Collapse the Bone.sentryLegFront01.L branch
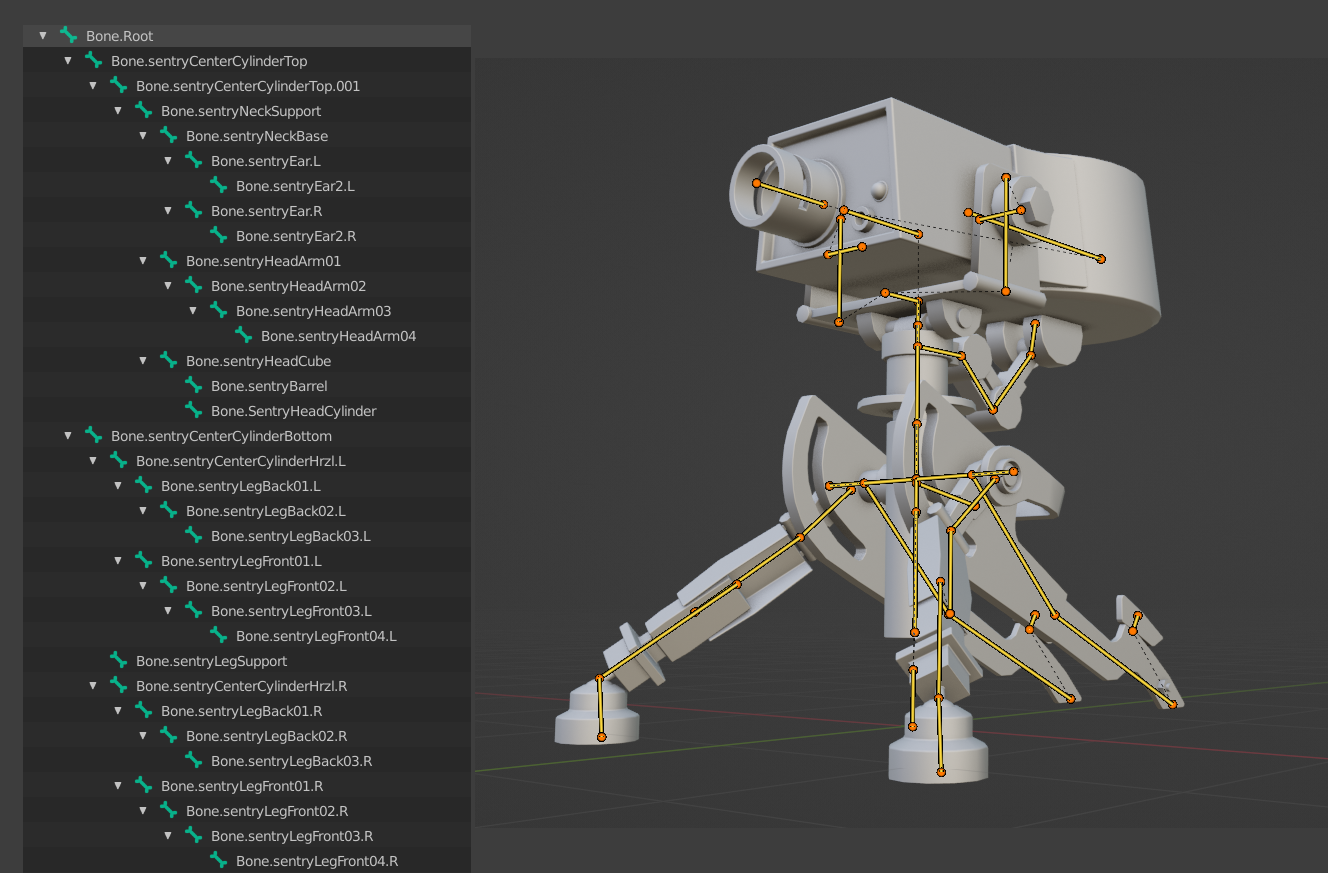1328x873 pixels. tap(118, 560)
